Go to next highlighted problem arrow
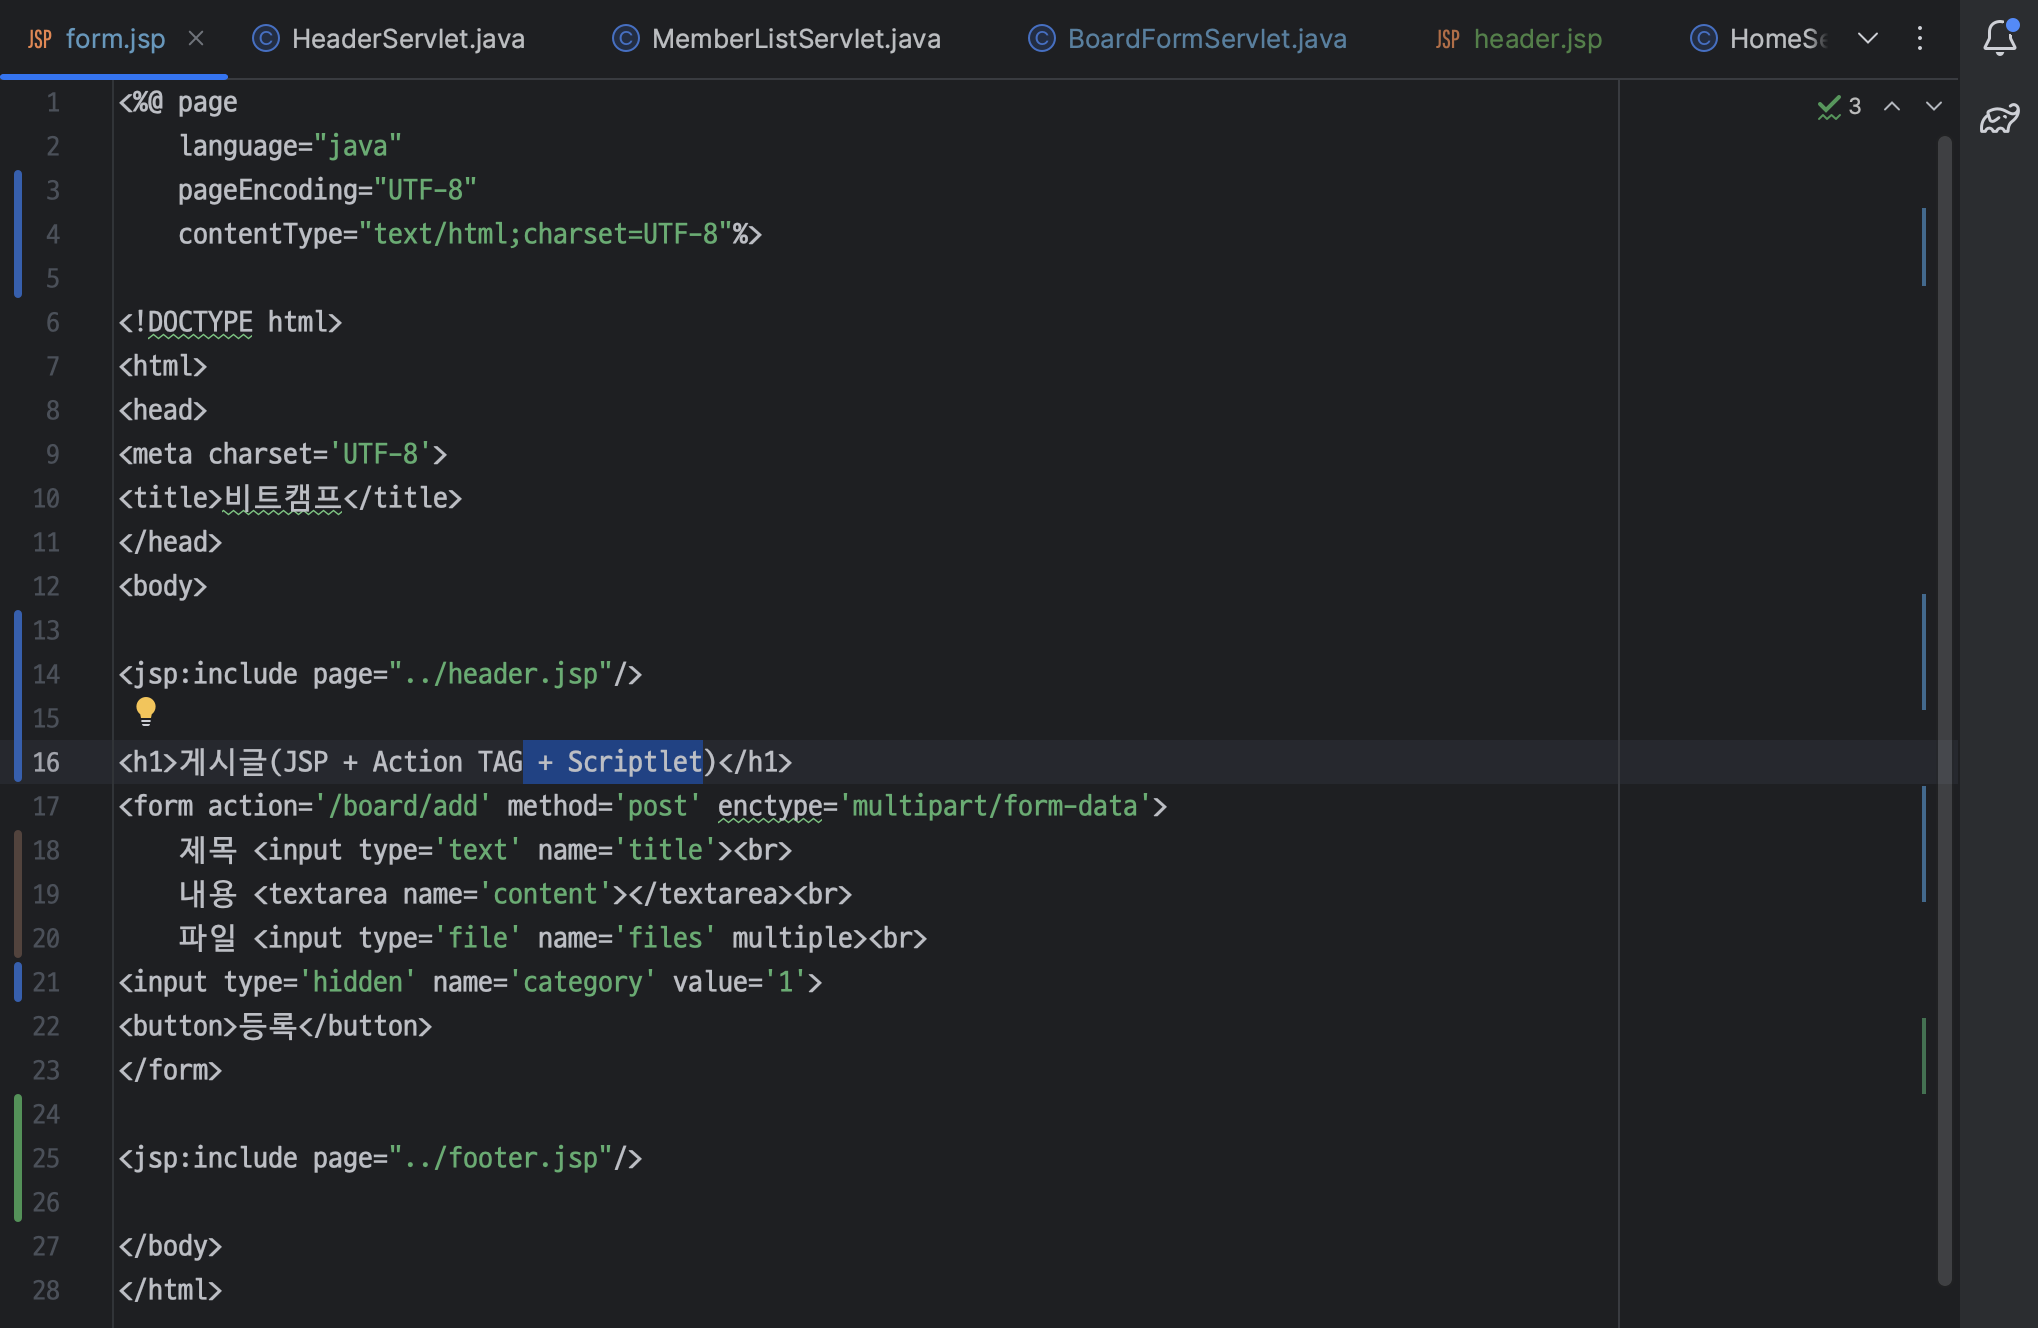The width and height of the screenshot is (2038, 1328). tap(1934, 106)
